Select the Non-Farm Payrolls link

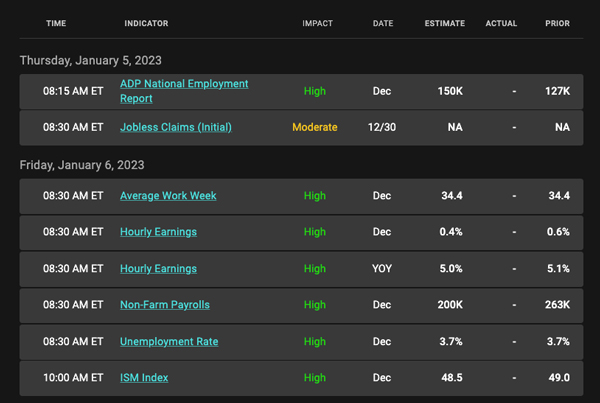coord(165,305)
